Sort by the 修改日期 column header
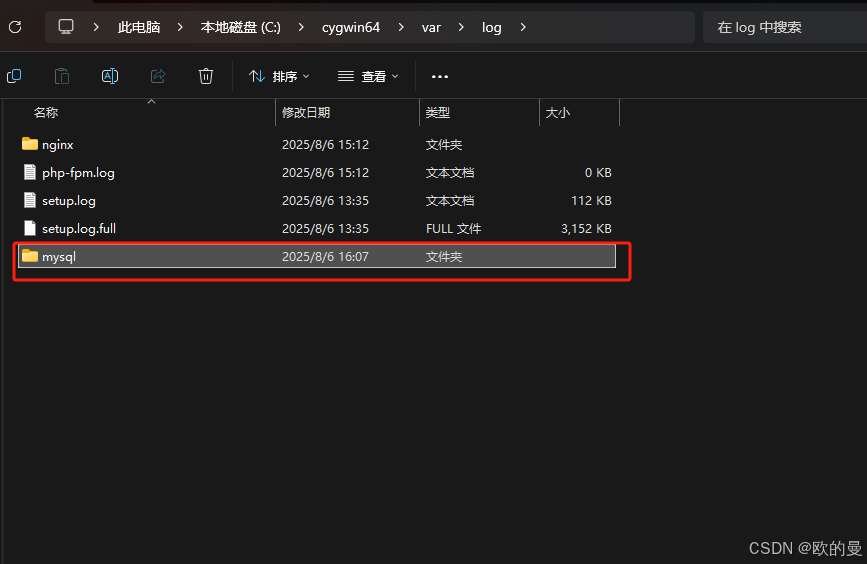This screenshot has height=564, width=867. coord(306,113)
